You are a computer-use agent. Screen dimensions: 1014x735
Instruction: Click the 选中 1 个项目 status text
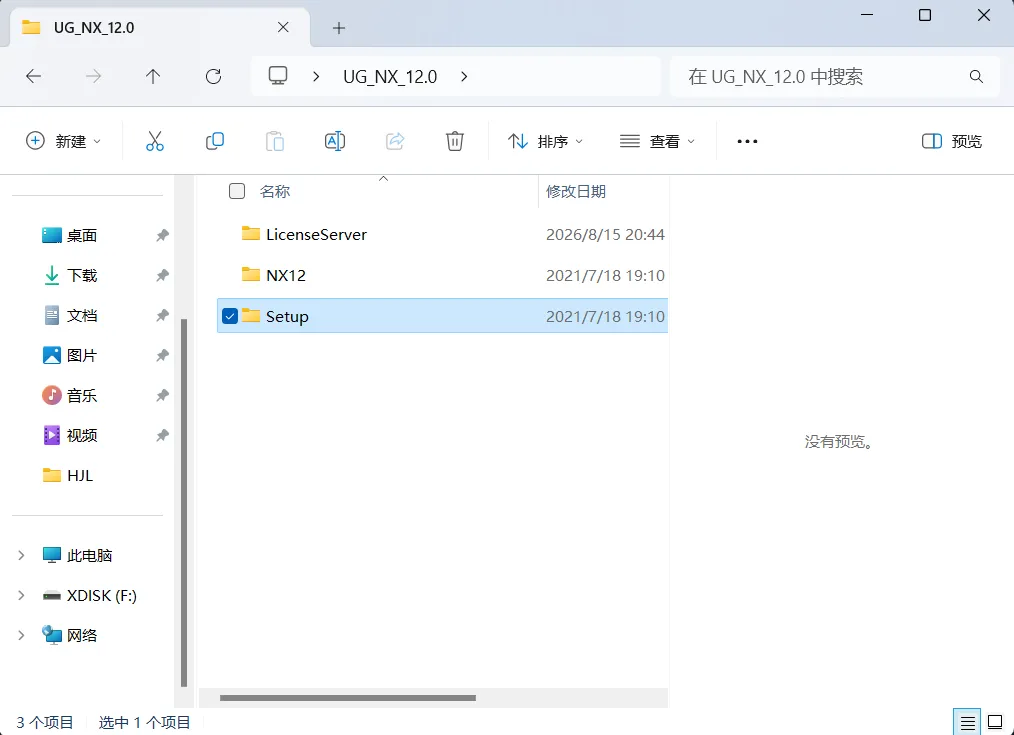(144, 722)
